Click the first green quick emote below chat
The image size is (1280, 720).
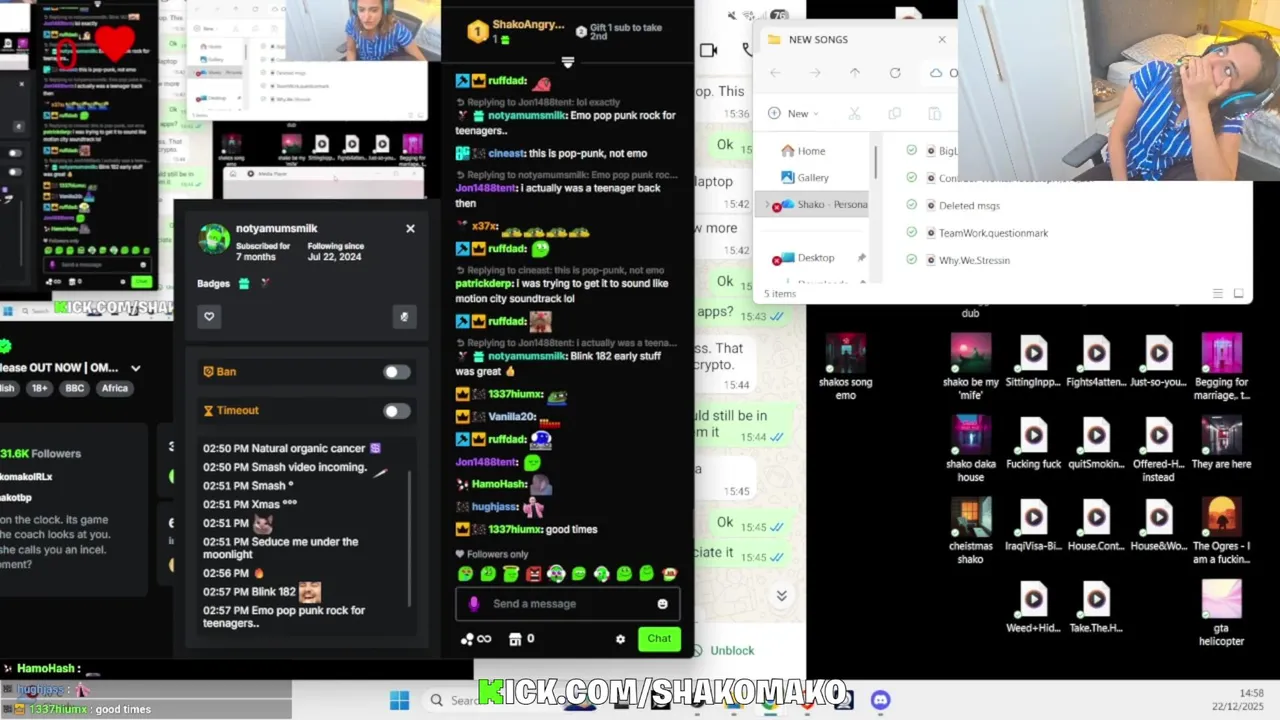tap(465, 574)
